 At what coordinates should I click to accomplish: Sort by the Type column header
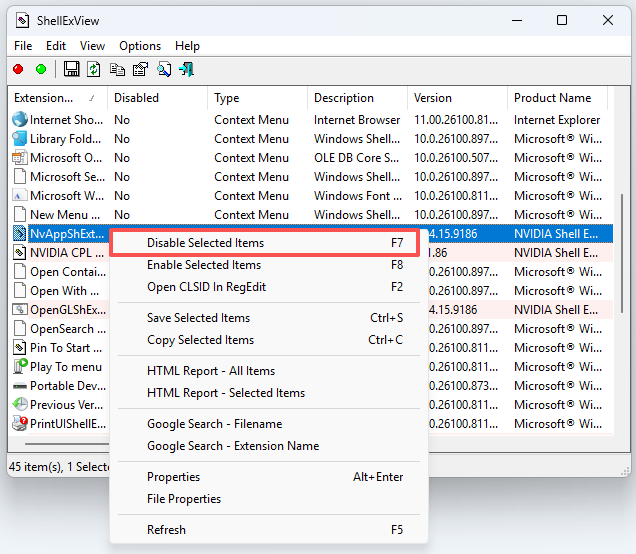click(x=257, y=98)
